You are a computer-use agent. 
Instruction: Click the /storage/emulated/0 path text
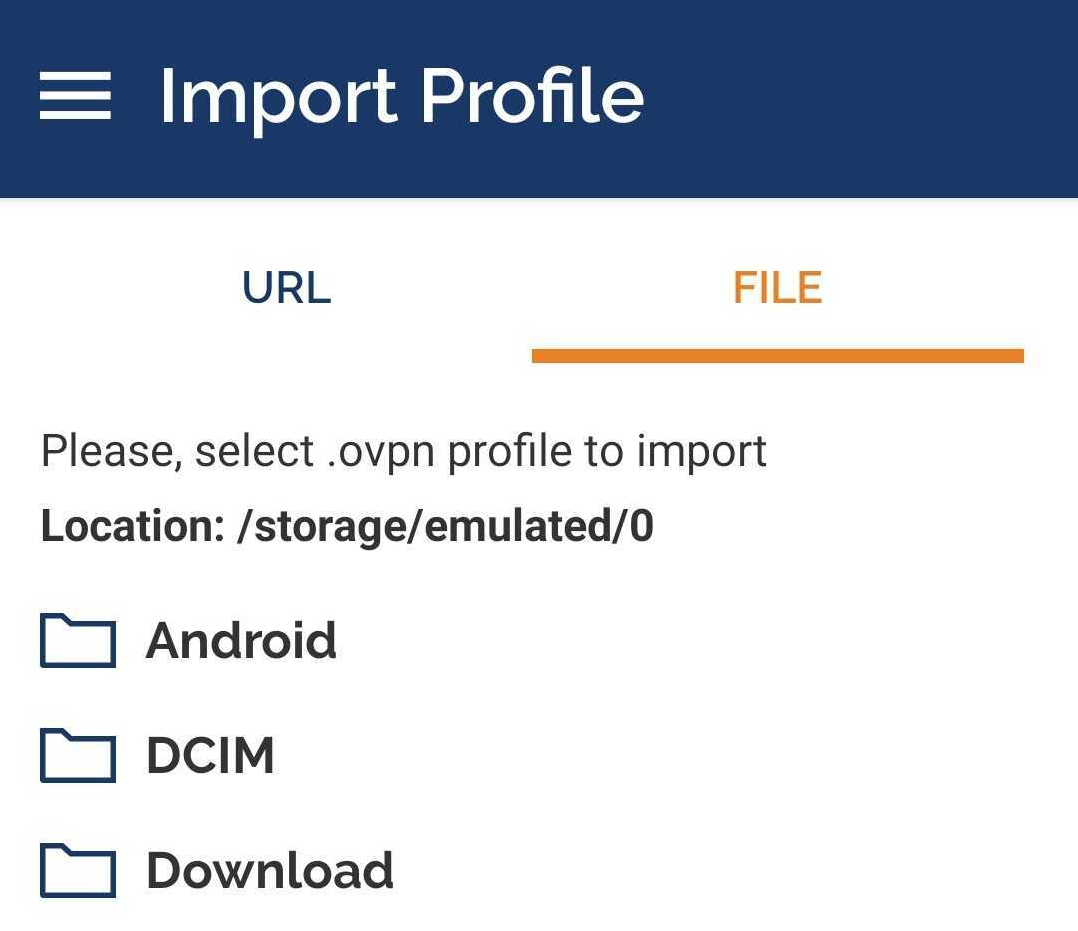pos(445,526)
